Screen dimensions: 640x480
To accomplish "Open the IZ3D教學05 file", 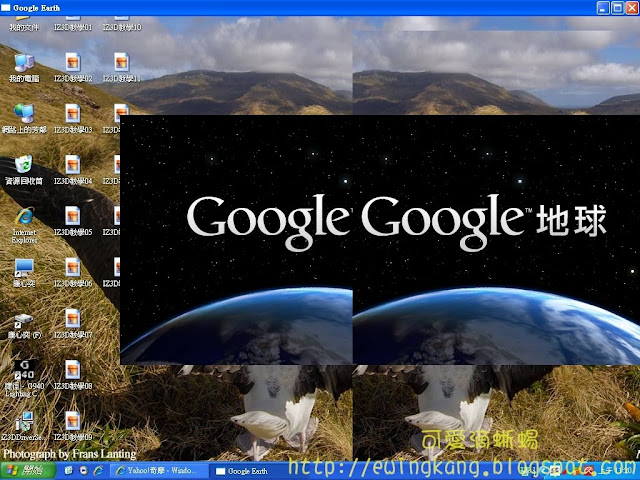I will point(73,221).
